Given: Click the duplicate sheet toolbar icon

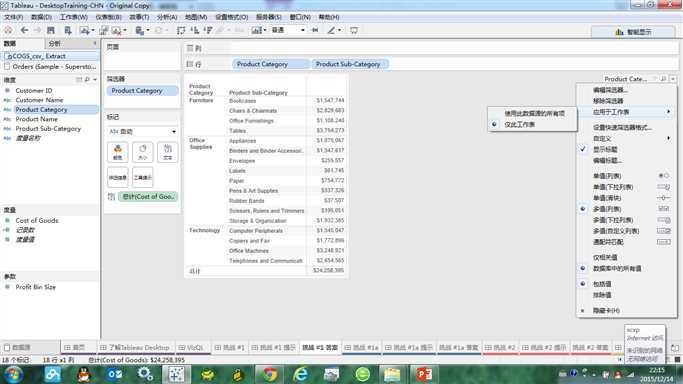Looking at the screenshot, I should point(104,30).
